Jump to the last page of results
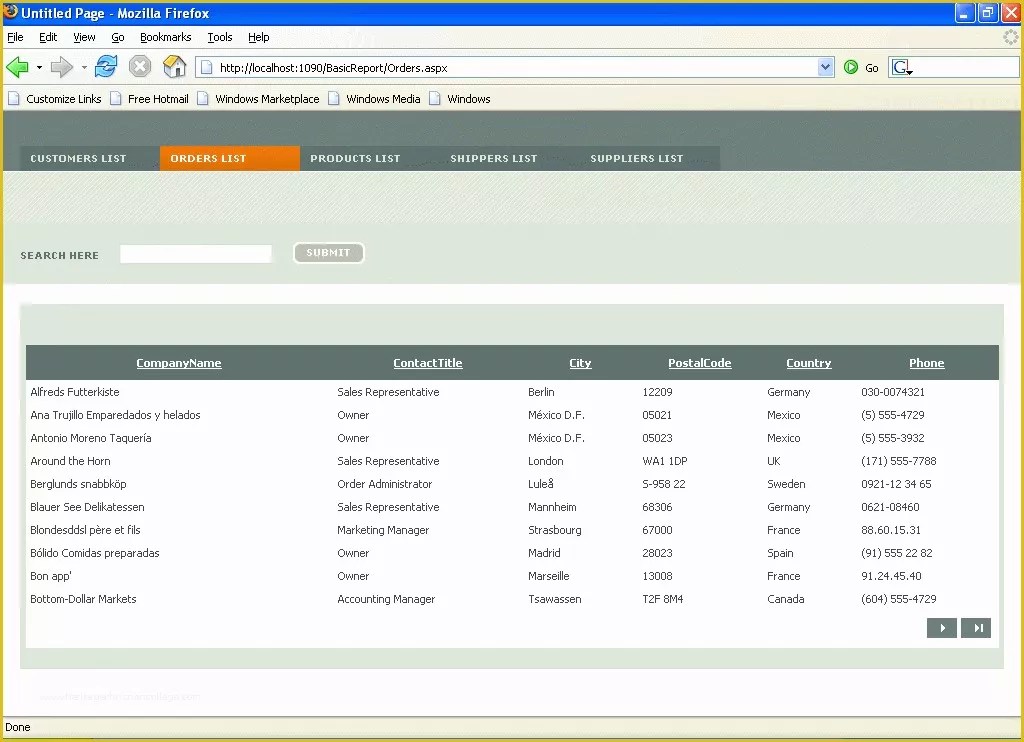Viewport: 1024px width, 742px height. pyautogui.click(x=976, y=627)
